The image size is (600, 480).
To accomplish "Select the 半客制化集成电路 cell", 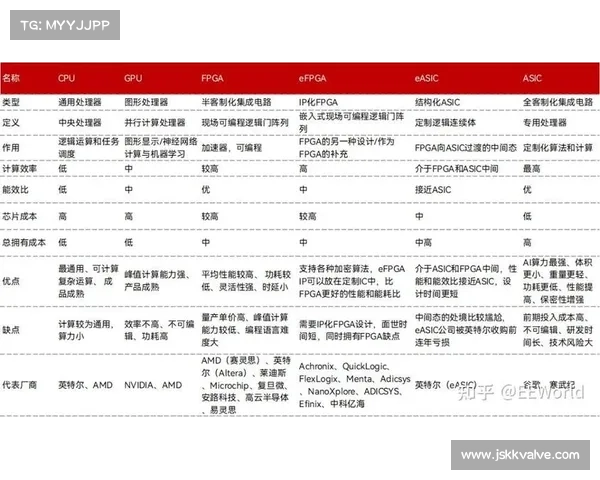I will click(x=239, y=102).
